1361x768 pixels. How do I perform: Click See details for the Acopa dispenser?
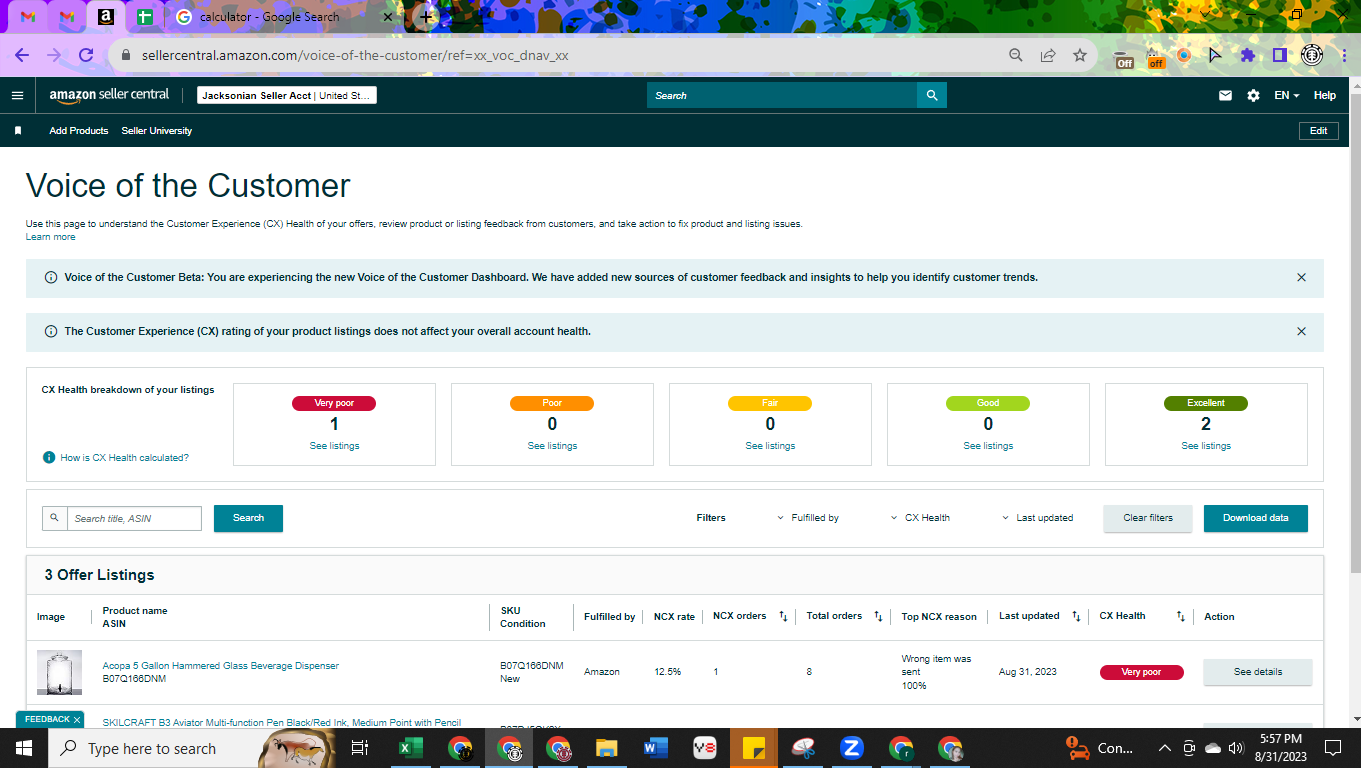[x=1258, y=672]
